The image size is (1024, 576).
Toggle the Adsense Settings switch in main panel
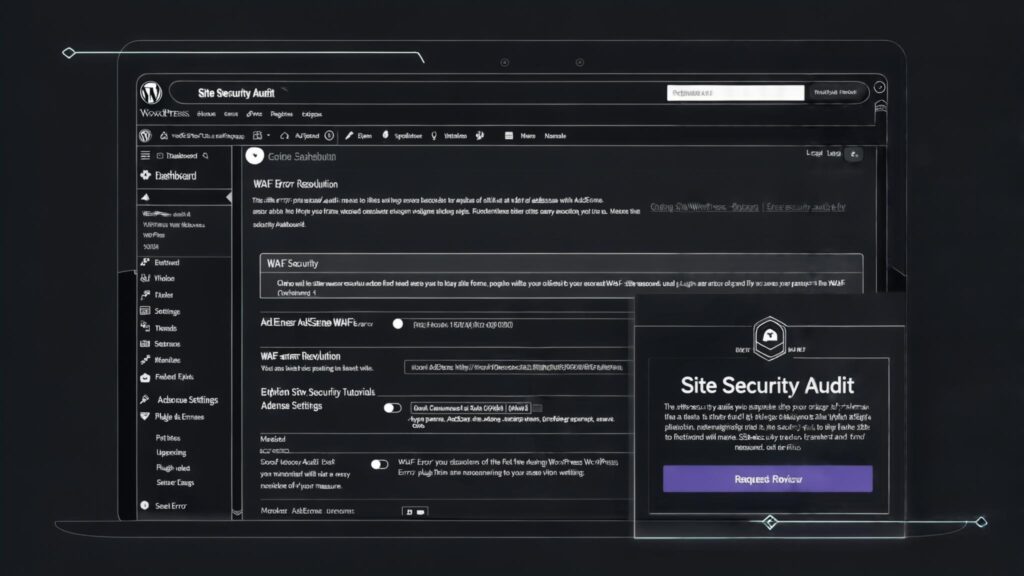(x=392, y=408)
